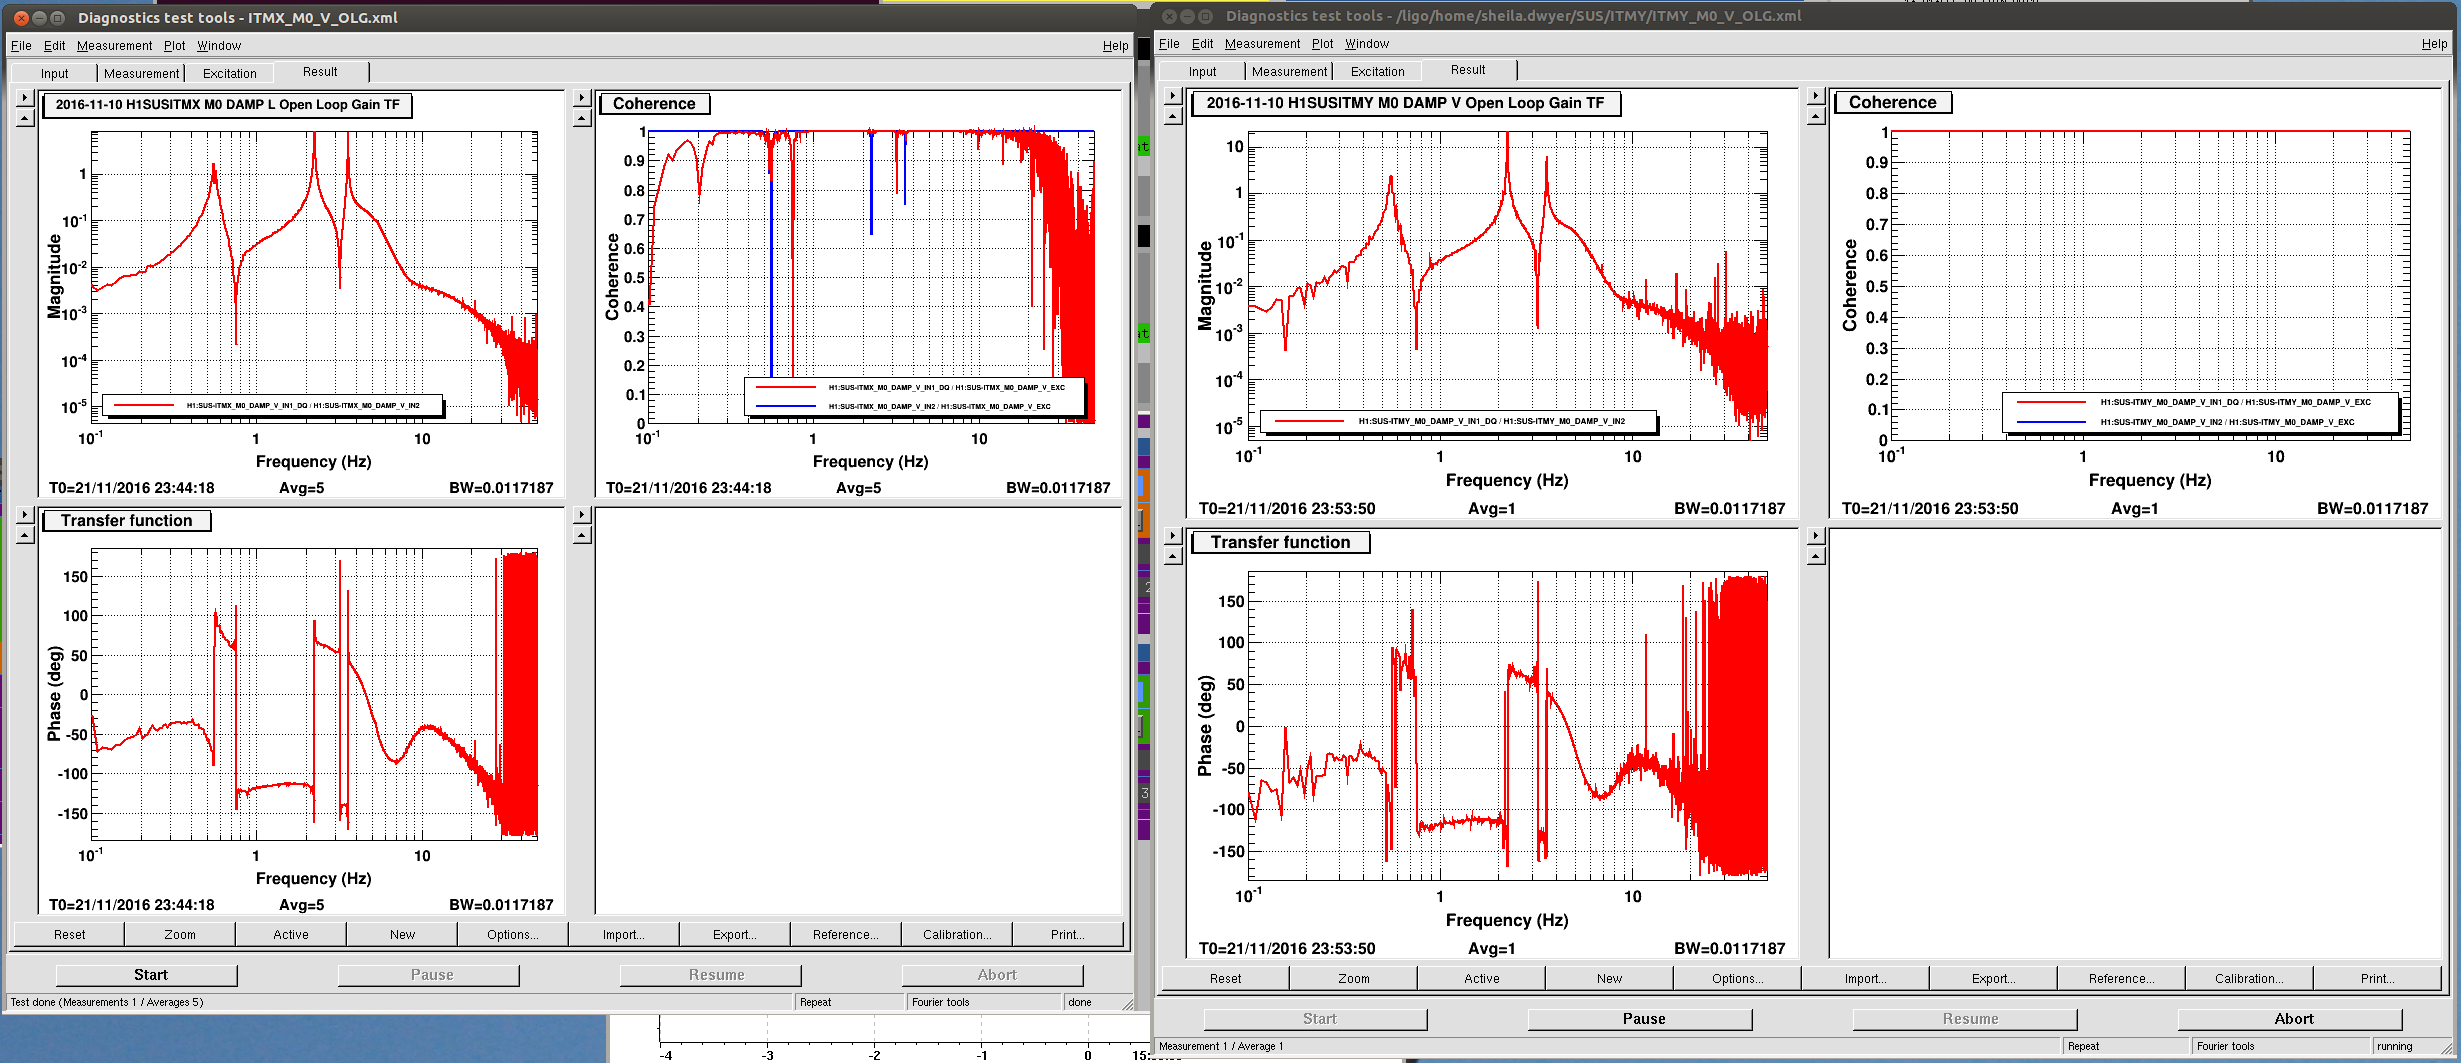Switch to Measurement tab in ITMX window
This screenshot has height=1063, width=2461.
[x=141, y=73]
